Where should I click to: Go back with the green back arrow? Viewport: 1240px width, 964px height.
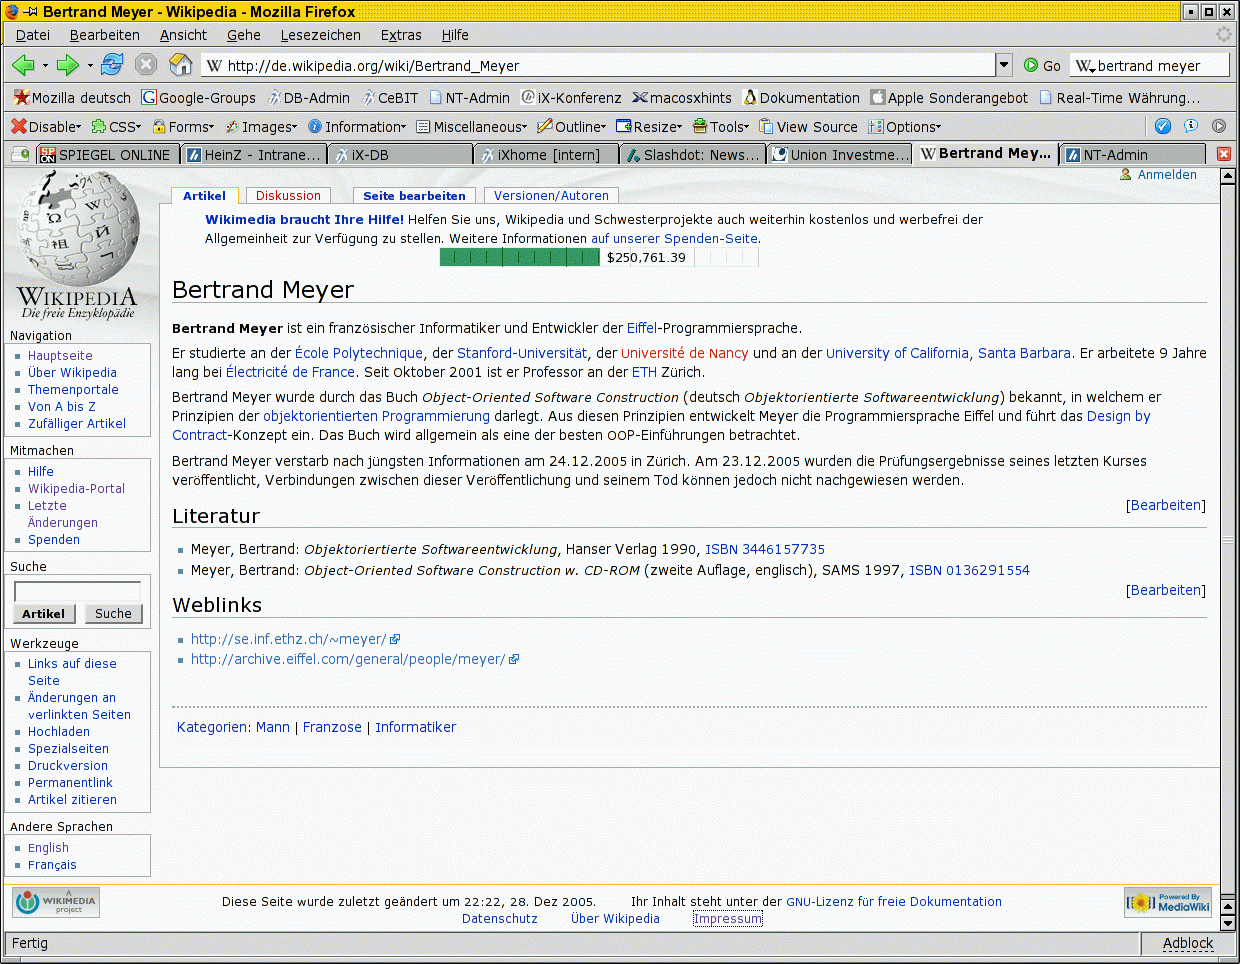[23, 66]
